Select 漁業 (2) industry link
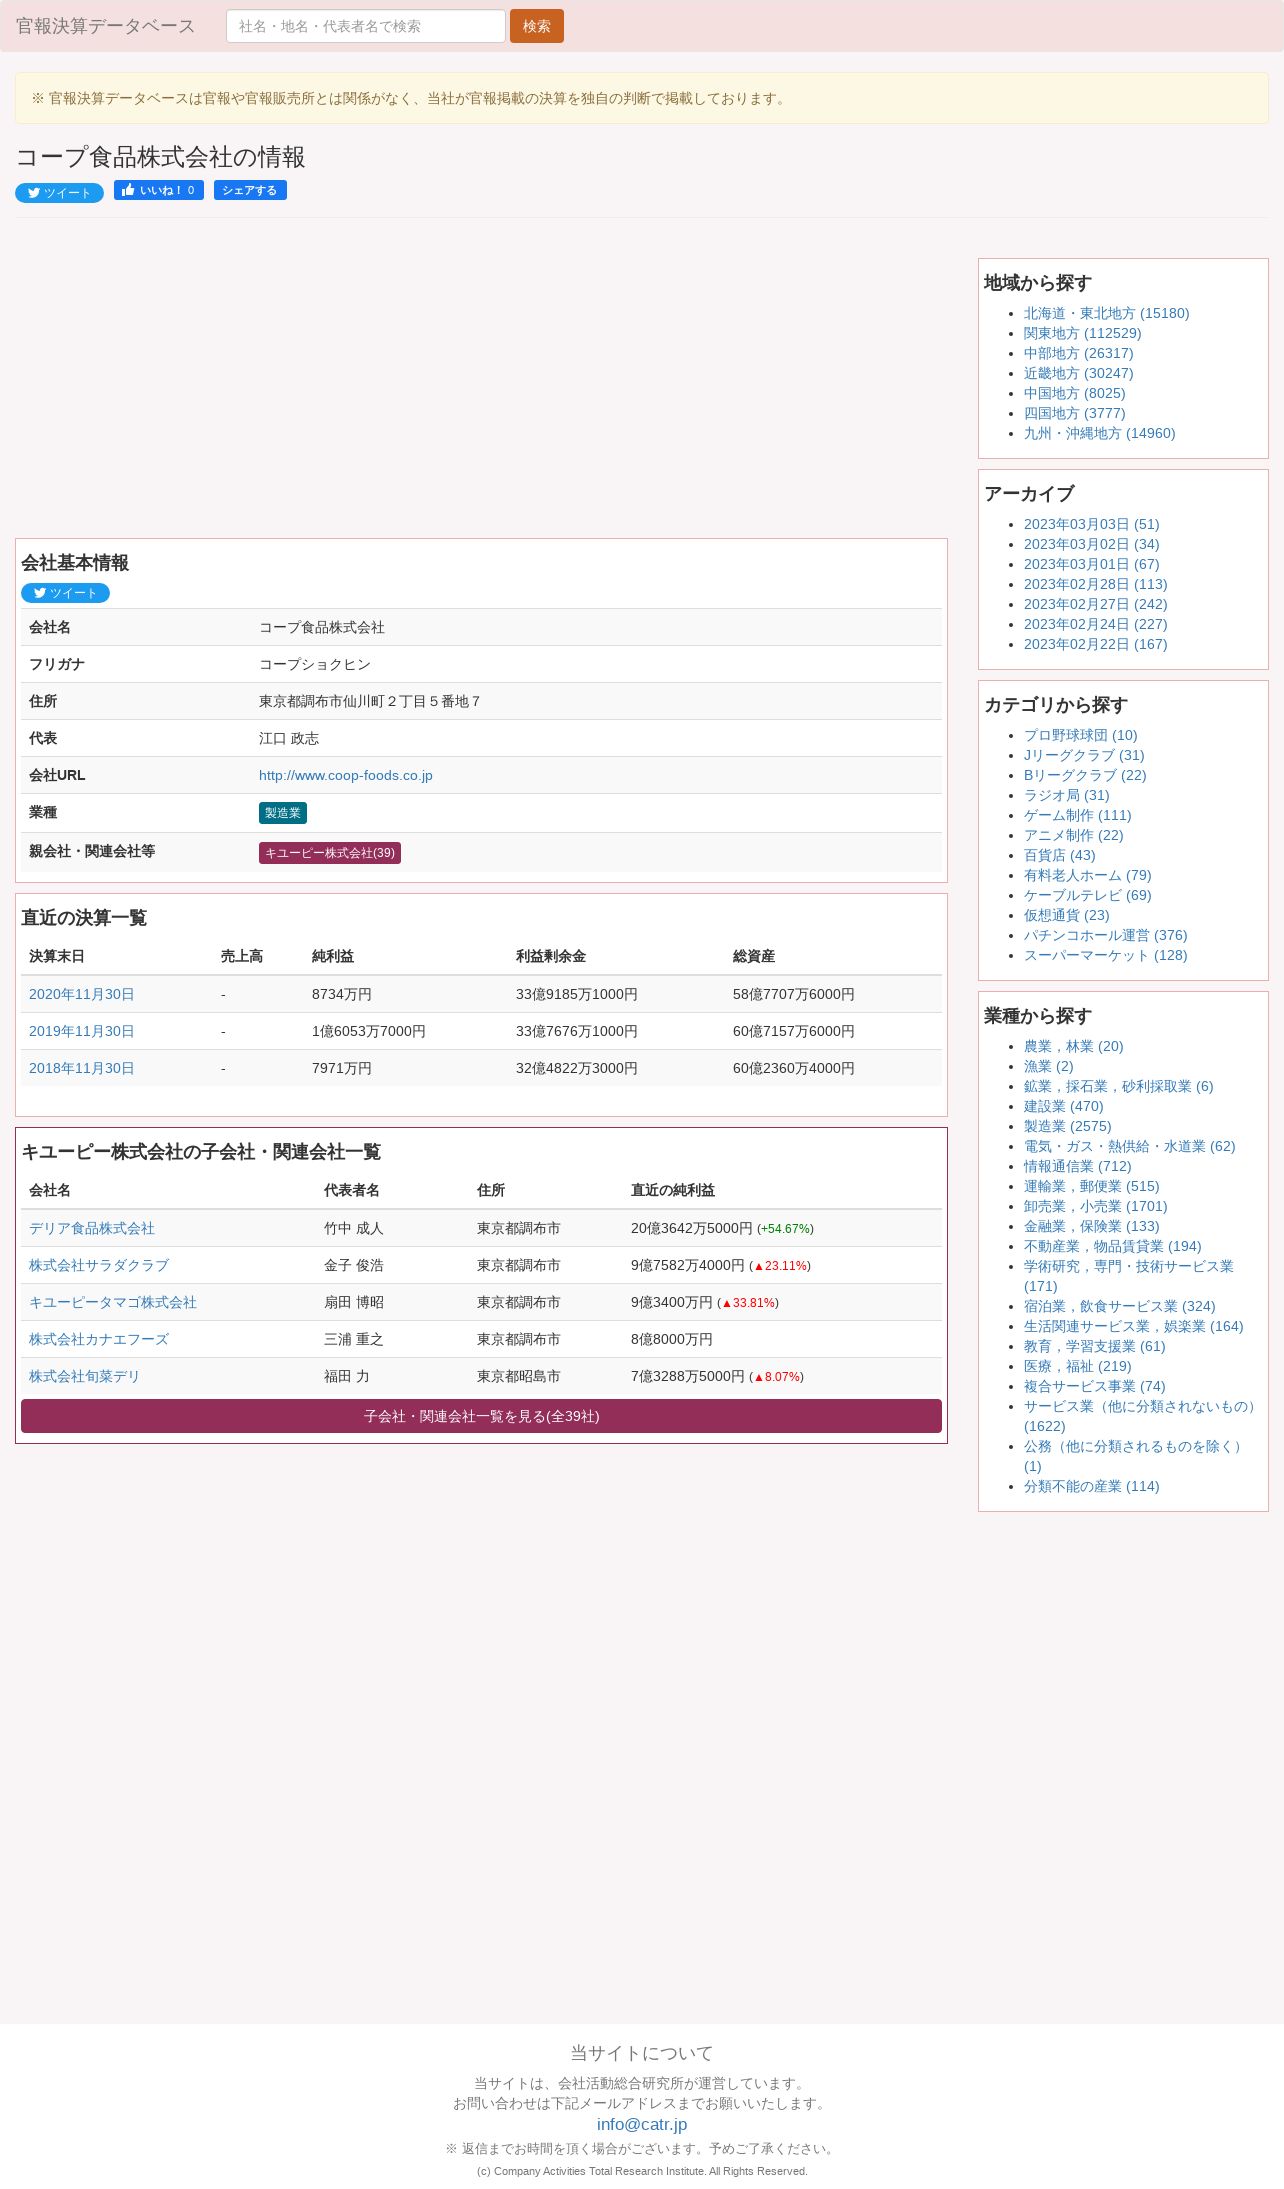This screenshot has width=1284, height=2189. [1049, 1066]
